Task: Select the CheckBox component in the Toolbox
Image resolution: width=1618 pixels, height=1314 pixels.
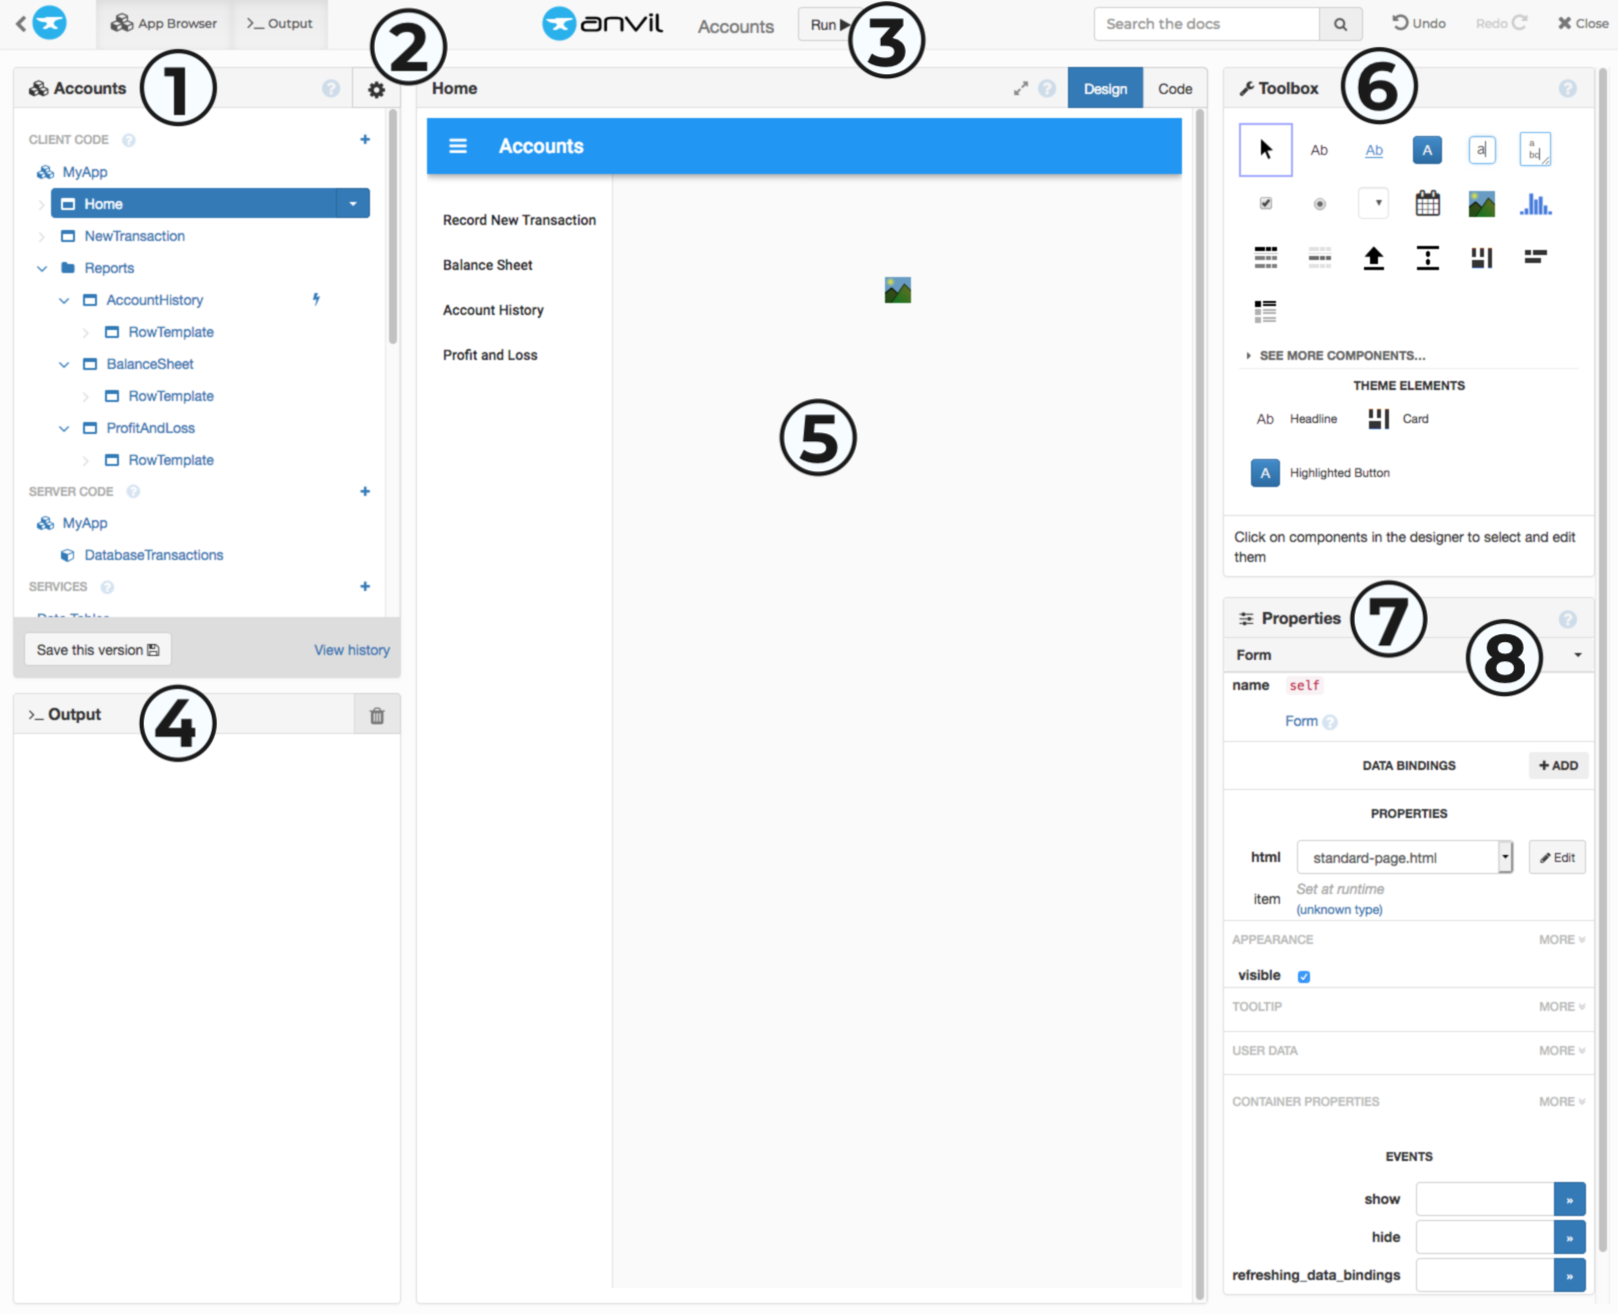Action: 1265,203
